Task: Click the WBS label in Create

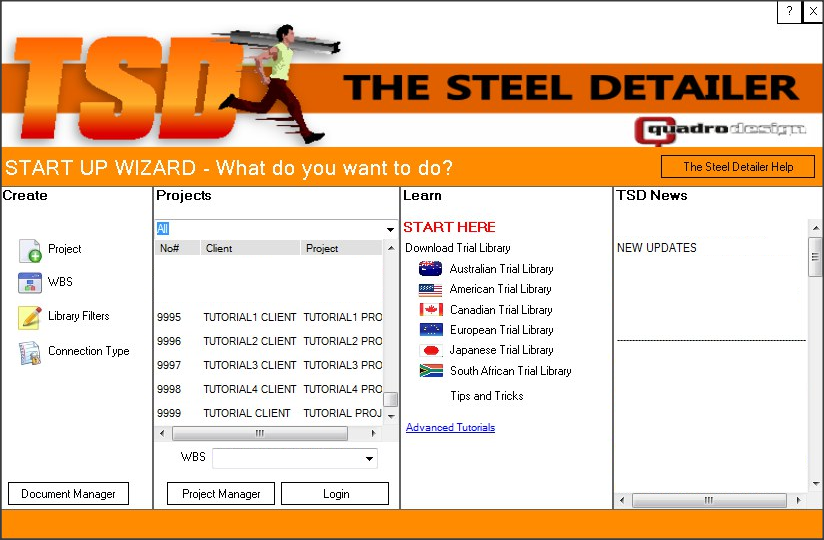Action: pyautogui.click(x=60, y=282)
